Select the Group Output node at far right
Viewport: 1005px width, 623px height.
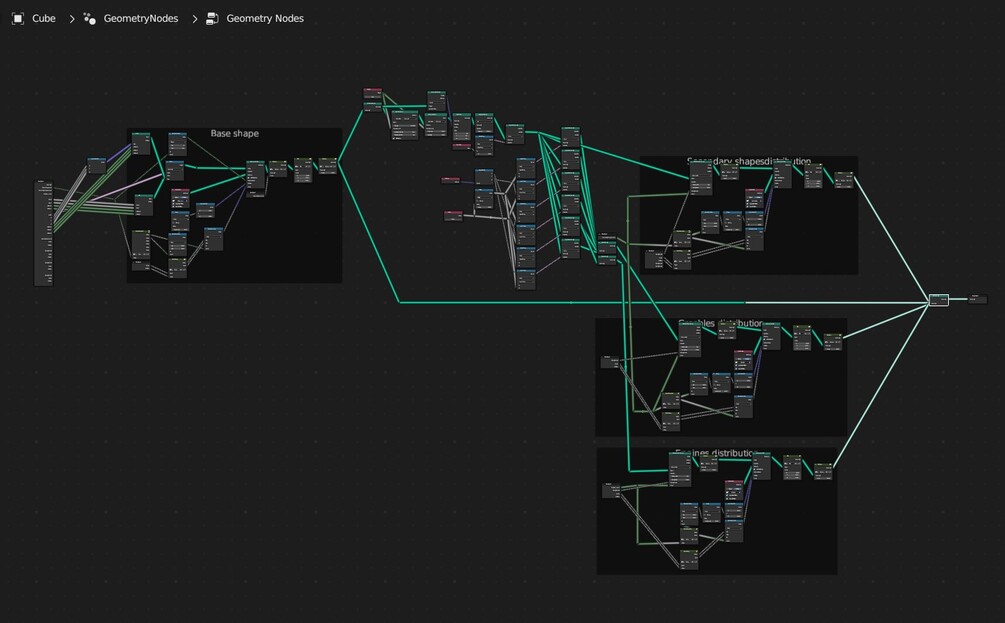click(x=977, y=299)
